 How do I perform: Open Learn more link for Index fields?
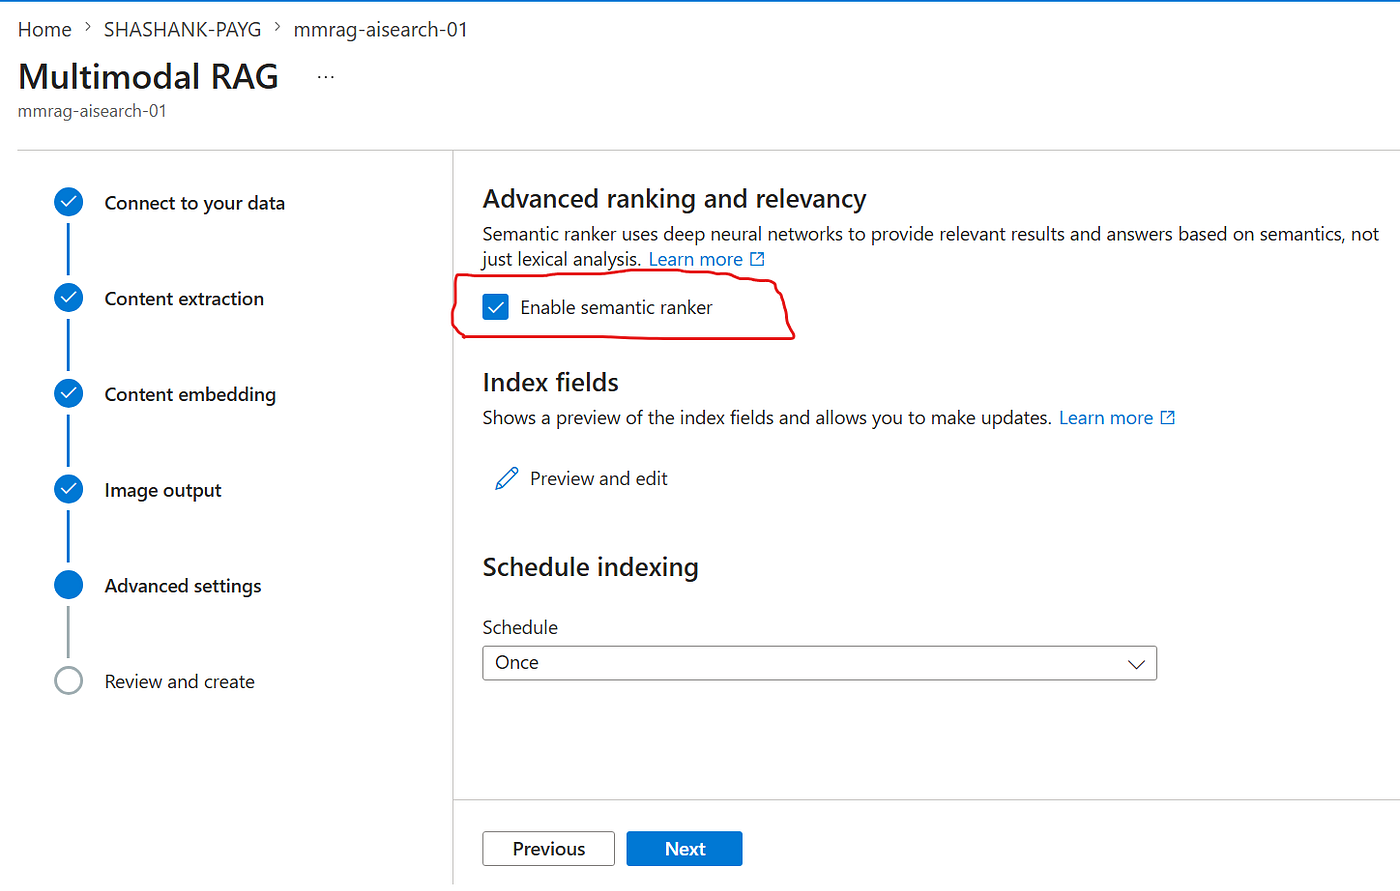[1106, 418]
